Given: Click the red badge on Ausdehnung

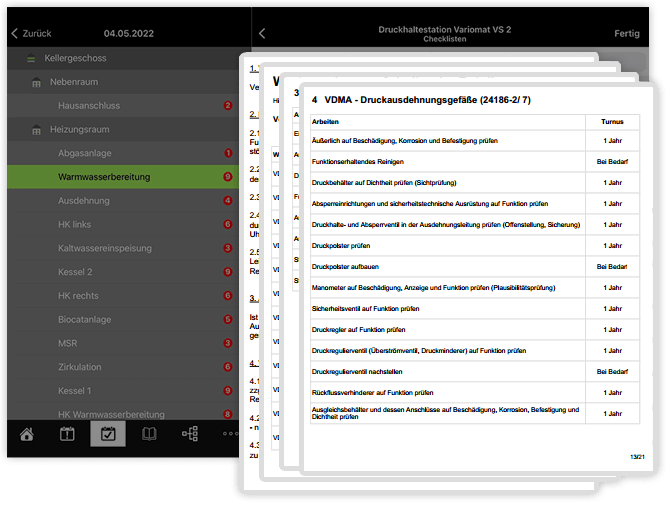Looking at the screenshot, I should (228, 201).
